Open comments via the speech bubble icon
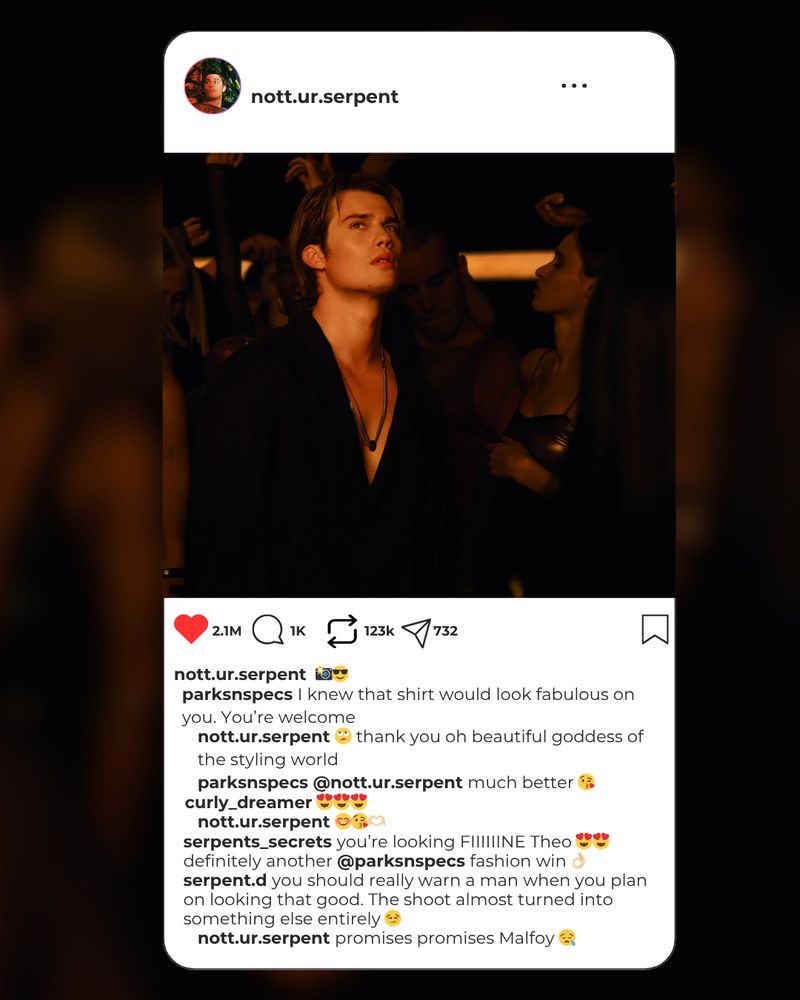The width and height of the screenshot is (800, 1000). tap(267, 630)
